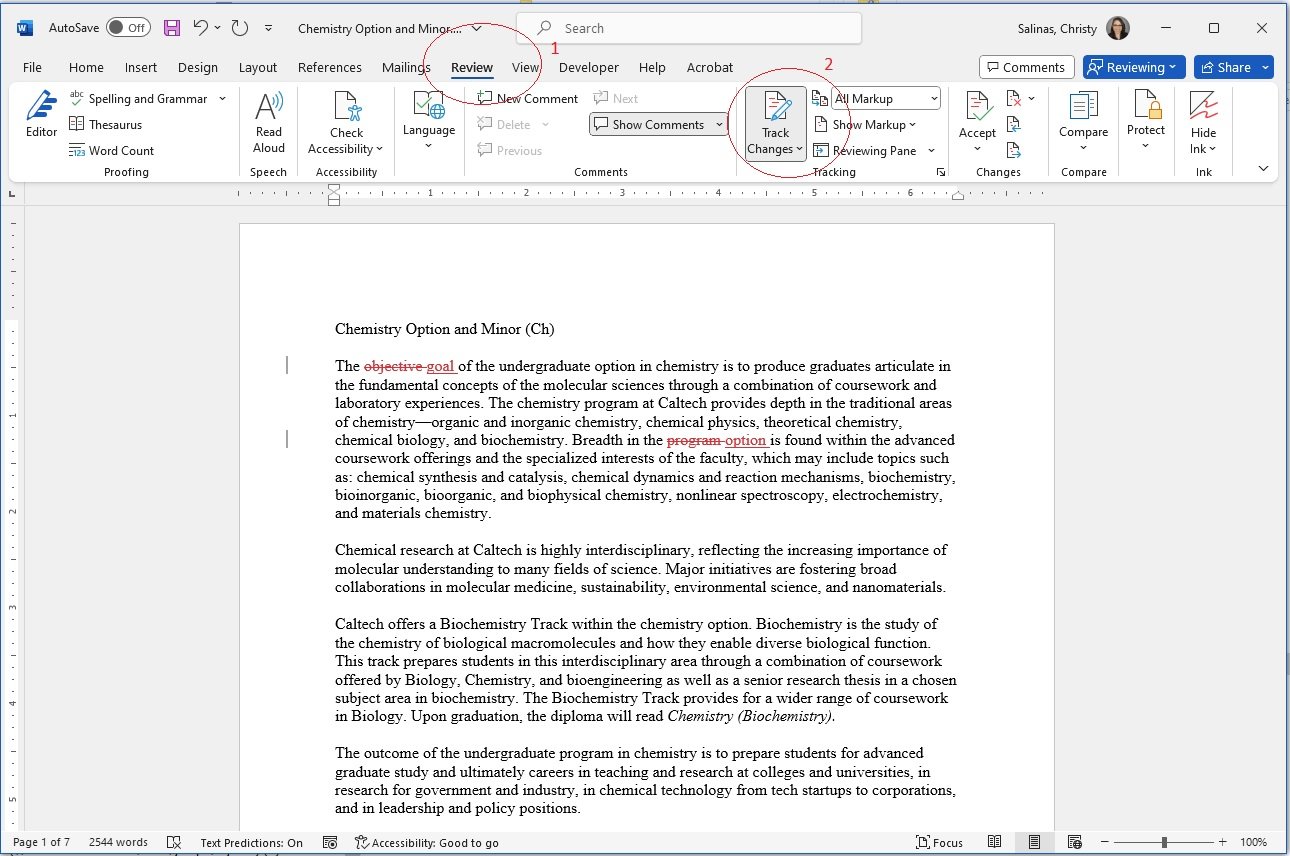Click the Share button
The height and width of the screenshot is (856, 1290).
(1225, 67)
